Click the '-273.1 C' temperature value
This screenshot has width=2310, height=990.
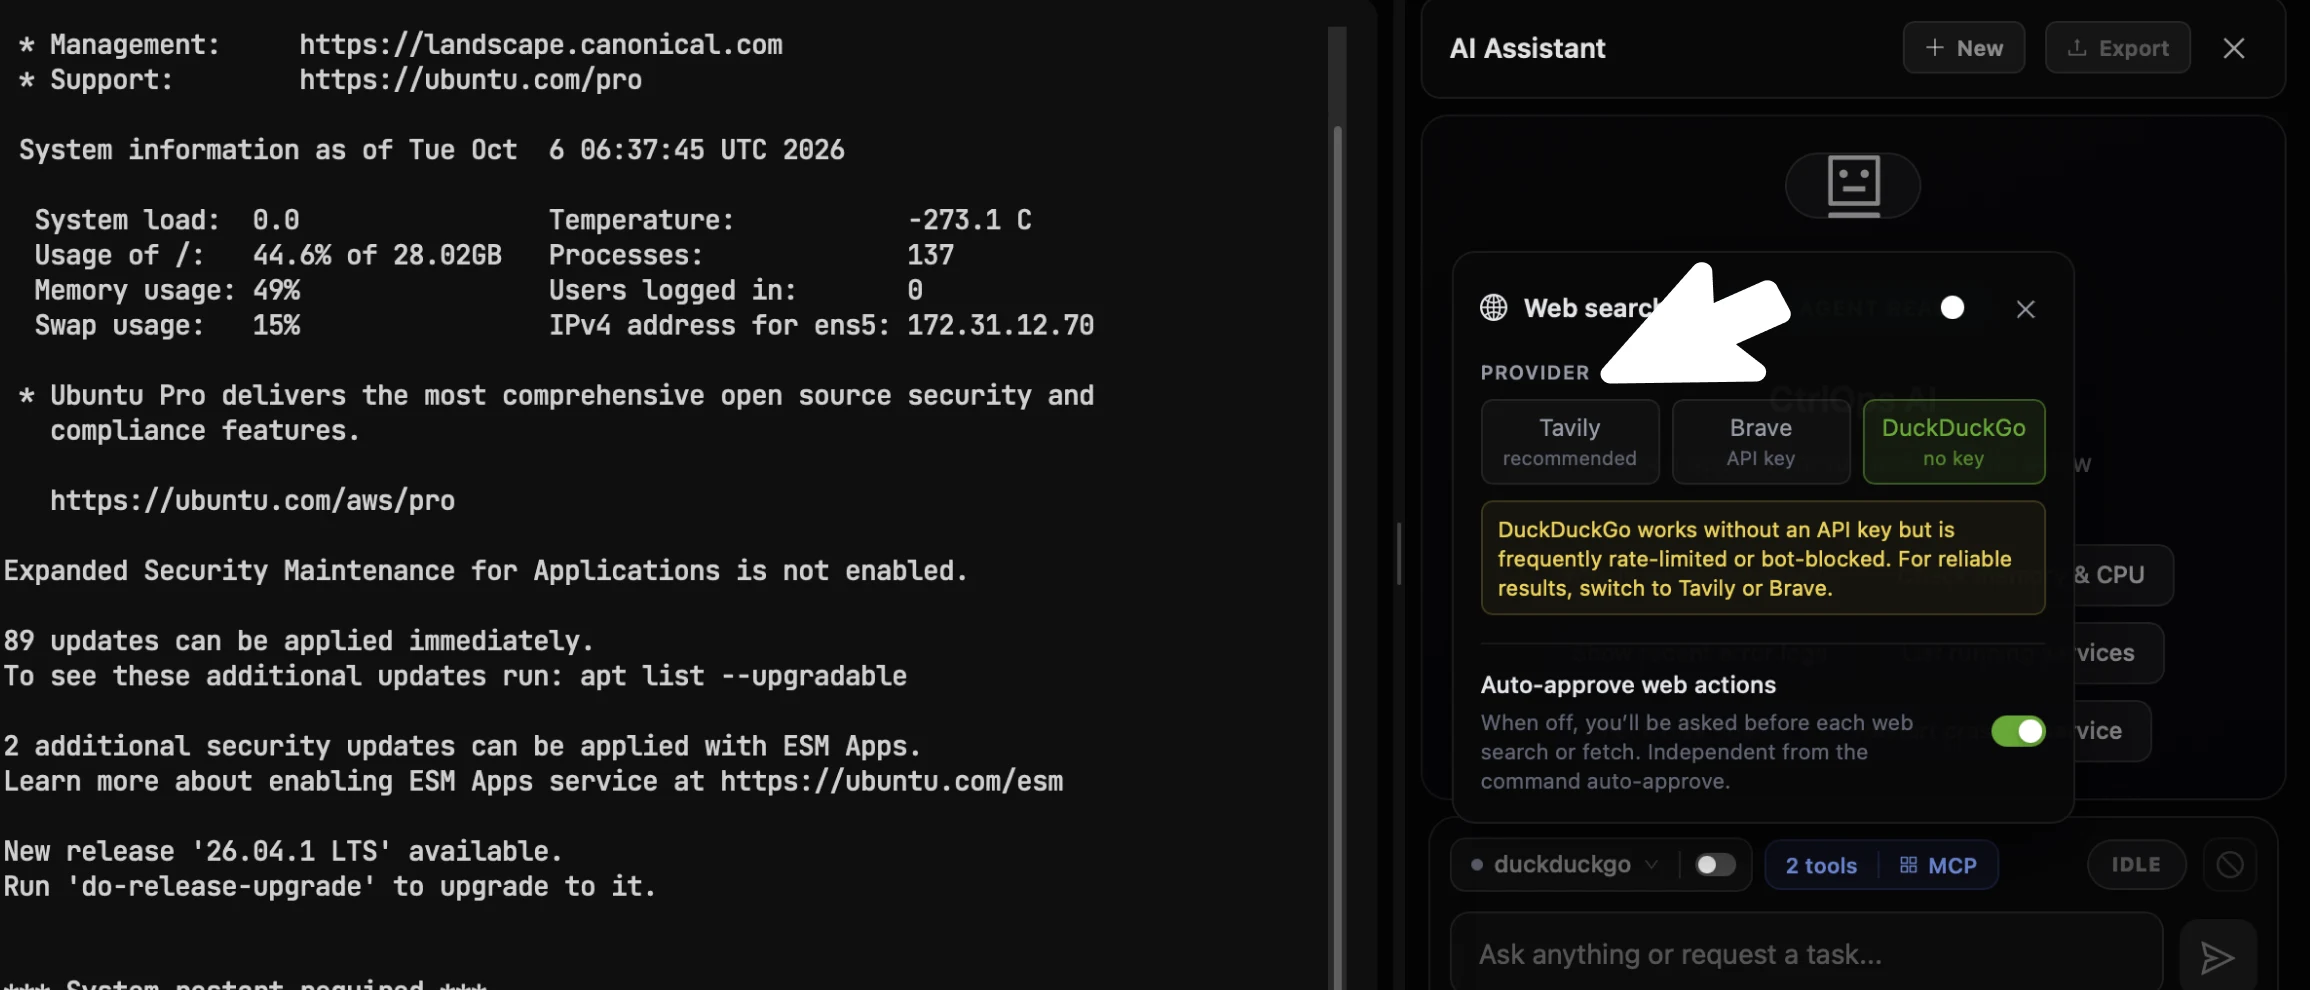(969, 220)
